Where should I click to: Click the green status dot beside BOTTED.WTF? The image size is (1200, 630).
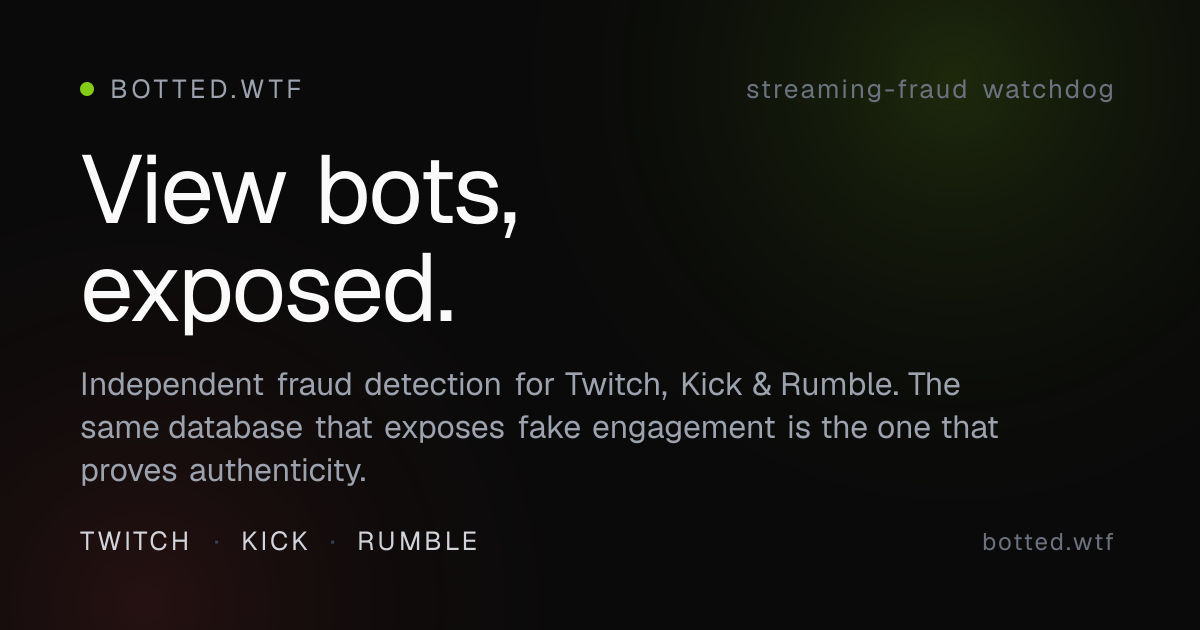tap(87, 89)
